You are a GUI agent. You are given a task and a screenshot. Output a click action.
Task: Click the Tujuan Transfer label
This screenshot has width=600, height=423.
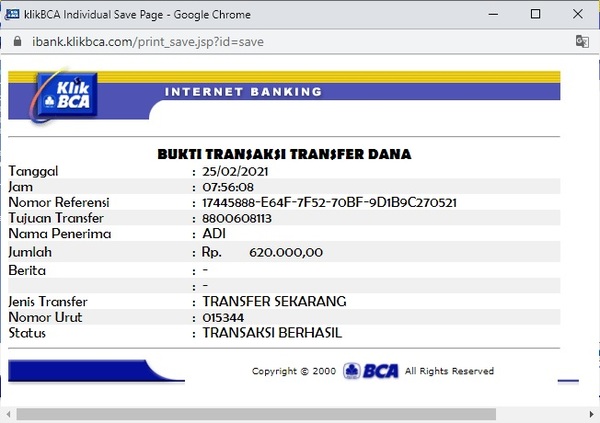click(56, 218)
